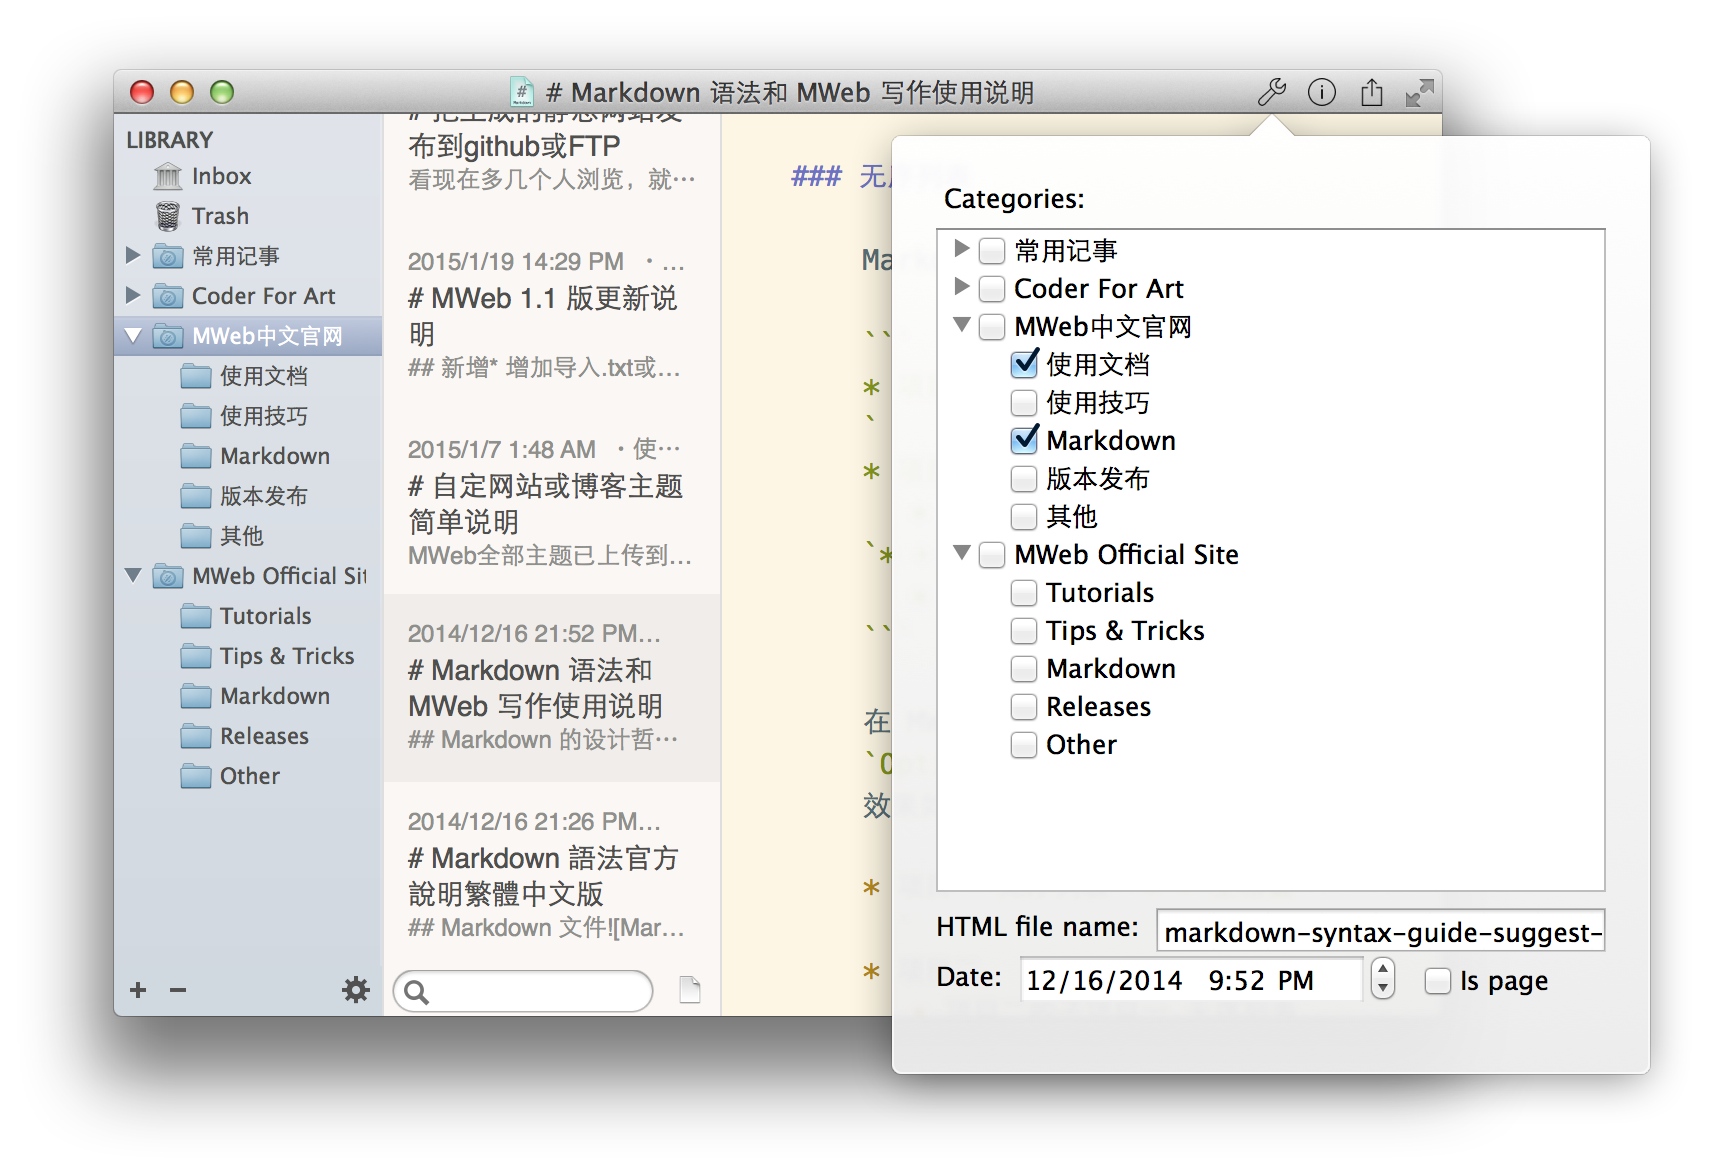The image size is (1724, 1174).
Task: Expand 常用记事 folder in library sidebar
Action: point(133,256)
